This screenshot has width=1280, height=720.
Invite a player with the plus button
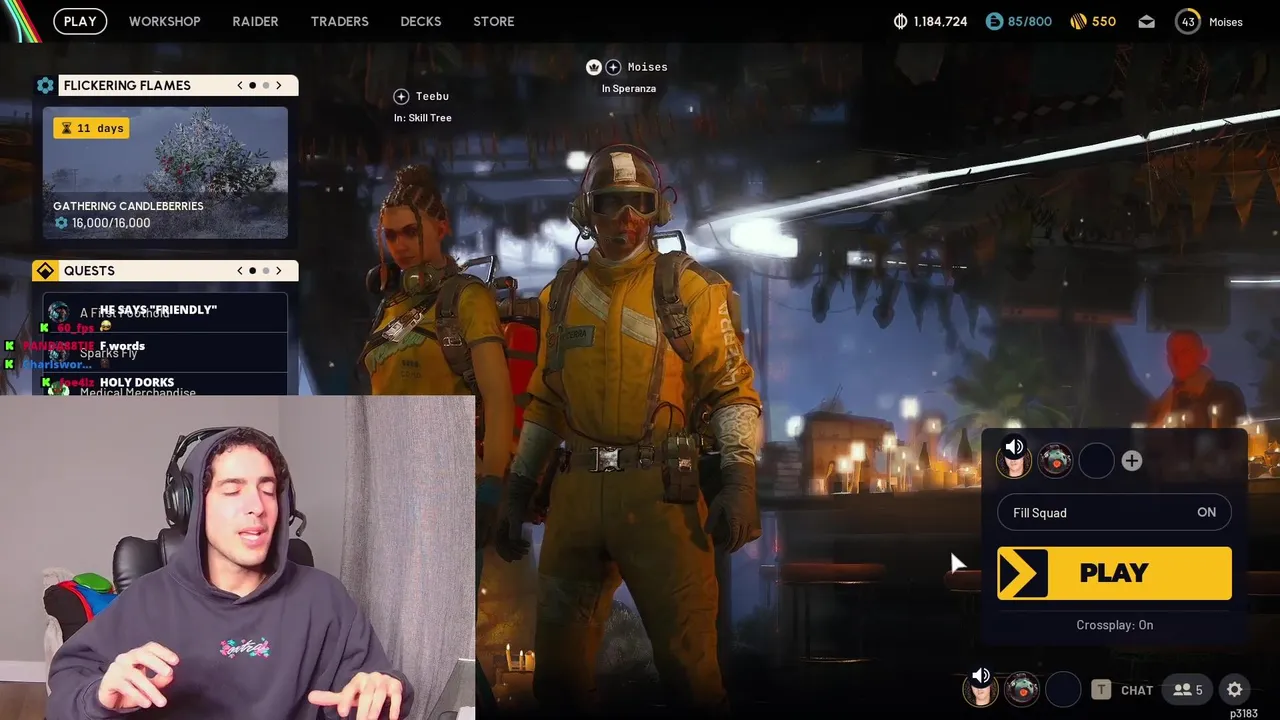pyautogui.click(x=1131, y=460)
